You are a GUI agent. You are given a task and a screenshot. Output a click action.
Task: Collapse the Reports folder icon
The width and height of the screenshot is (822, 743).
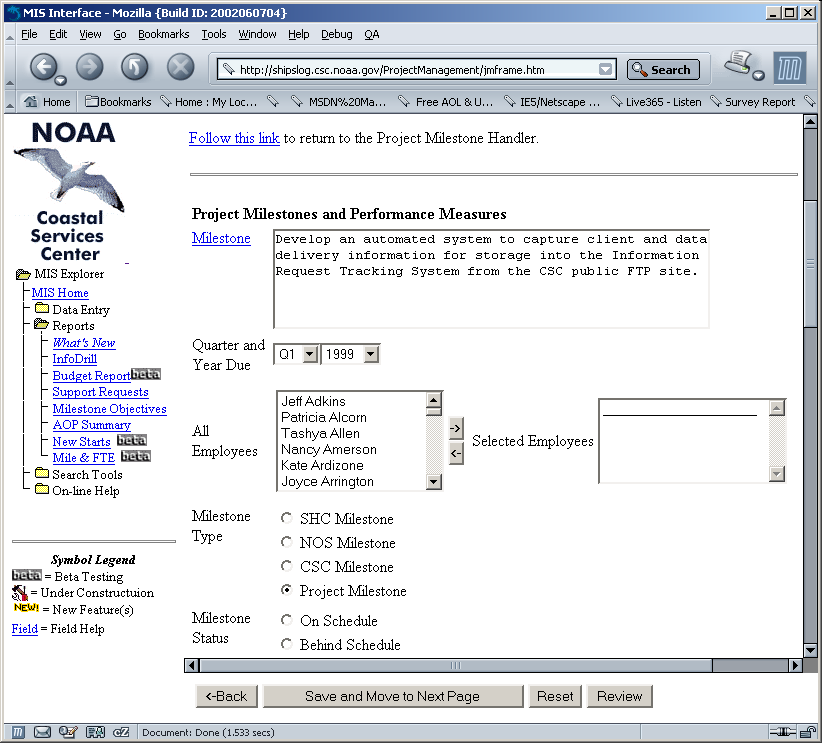[x=41, y=325]
